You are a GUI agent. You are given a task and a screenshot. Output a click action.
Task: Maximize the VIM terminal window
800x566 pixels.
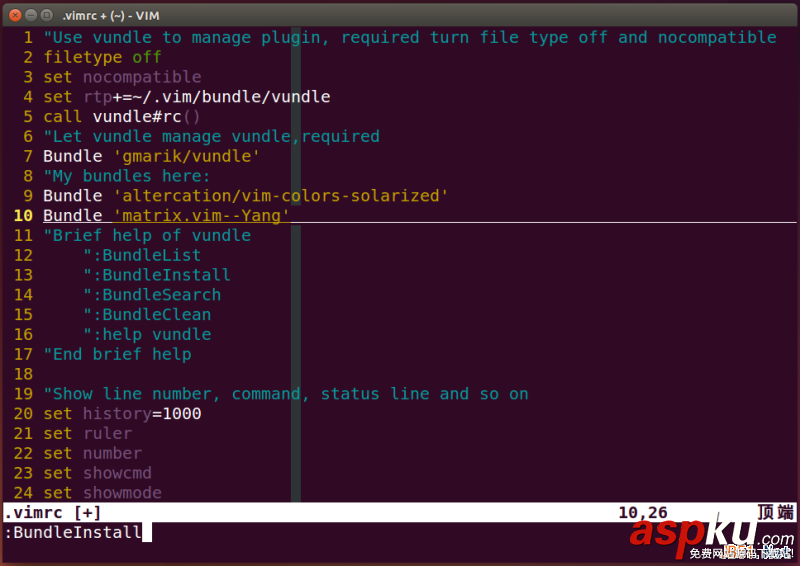[46, 15]
